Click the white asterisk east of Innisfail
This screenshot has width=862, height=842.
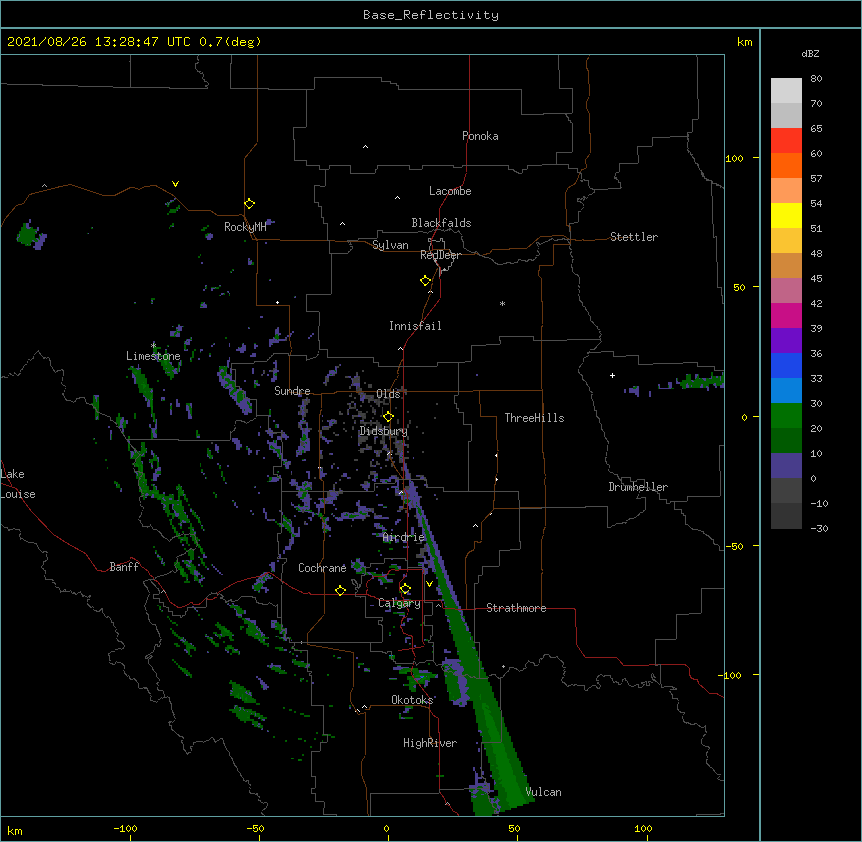click(502, 303)
